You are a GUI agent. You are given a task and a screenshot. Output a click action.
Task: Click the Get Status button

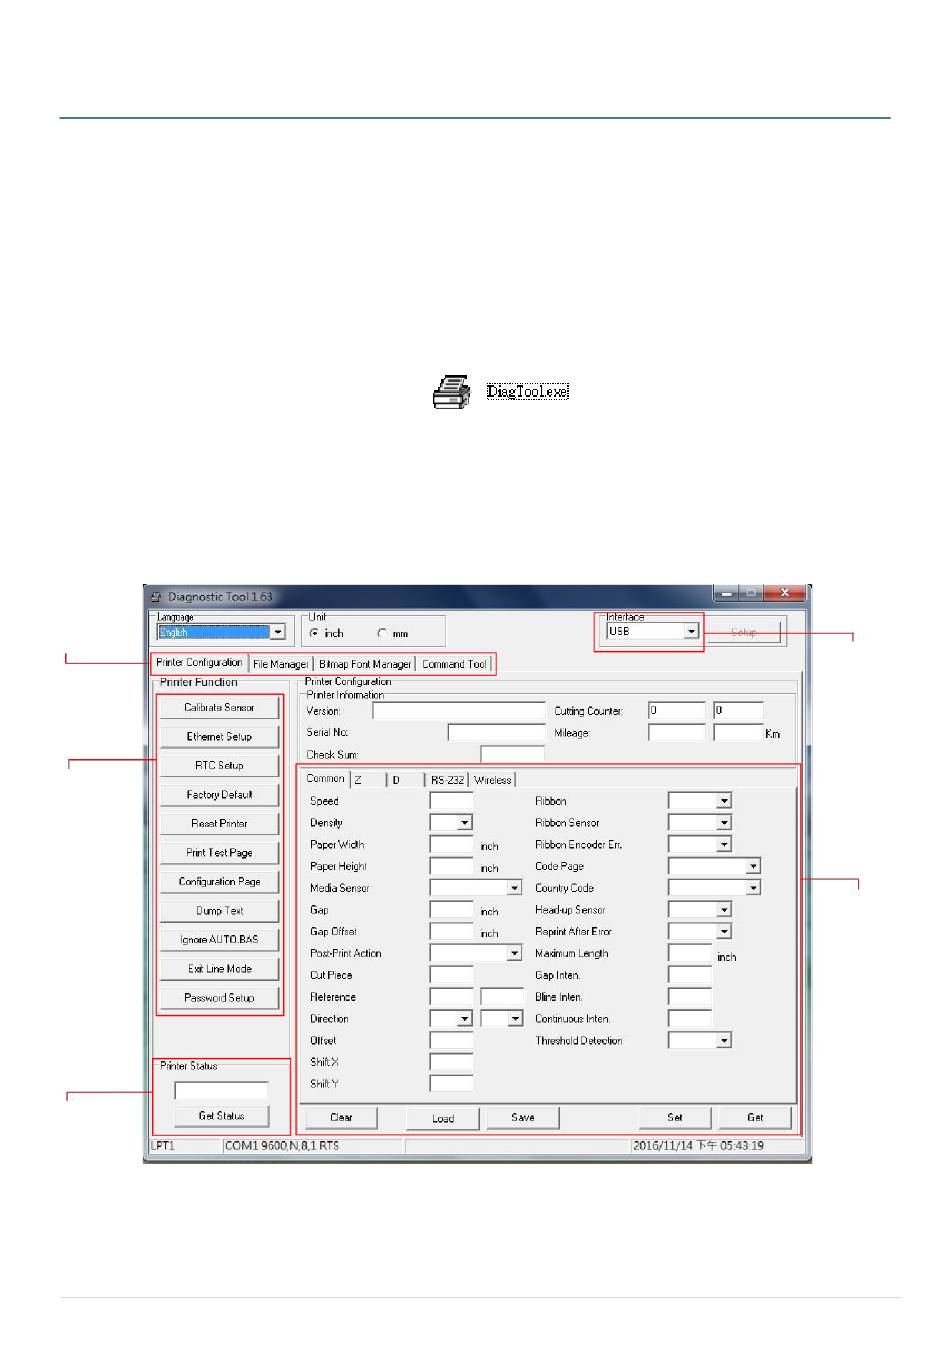[x=221, y=1116]
